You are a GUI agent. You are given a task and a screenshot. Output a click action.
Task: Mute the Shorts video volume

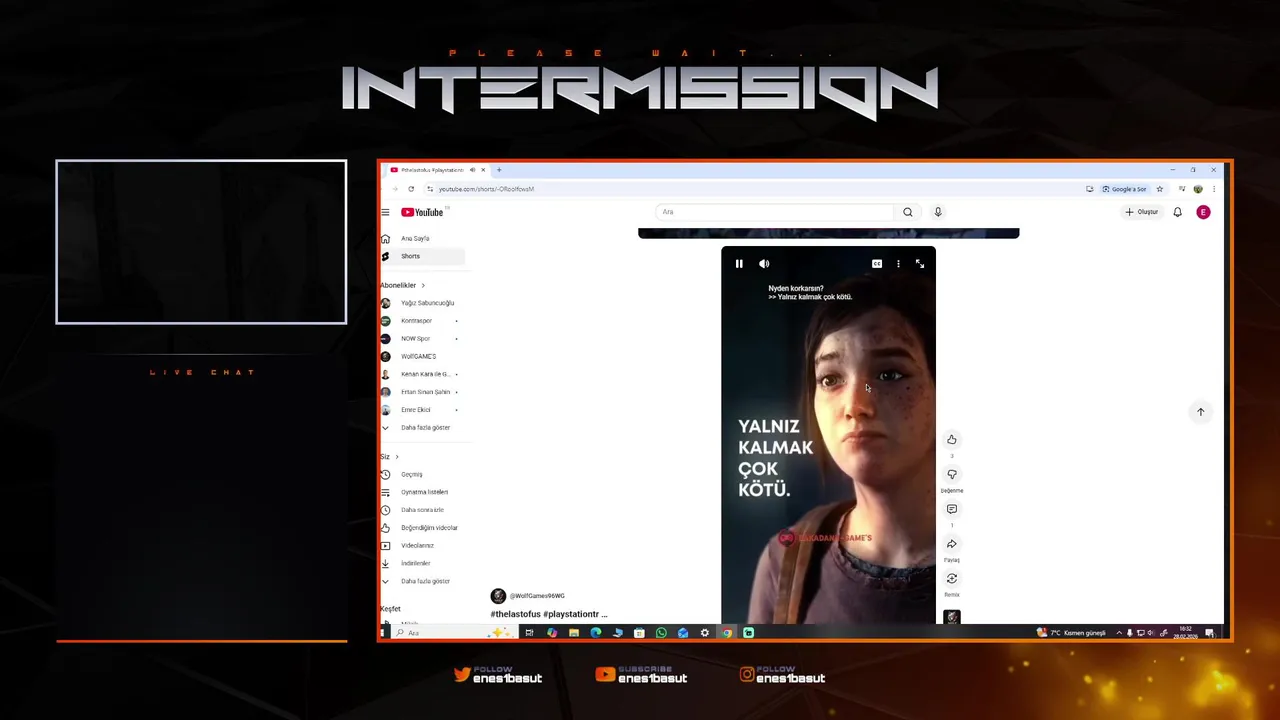(x=764, y=264)
